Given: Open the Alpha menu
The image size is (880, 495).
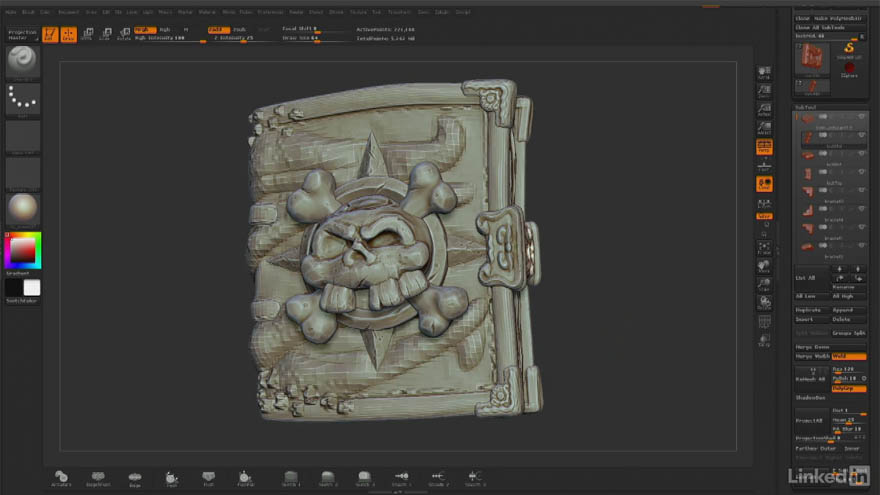Looking at the screenshot, I should (11, 12).
